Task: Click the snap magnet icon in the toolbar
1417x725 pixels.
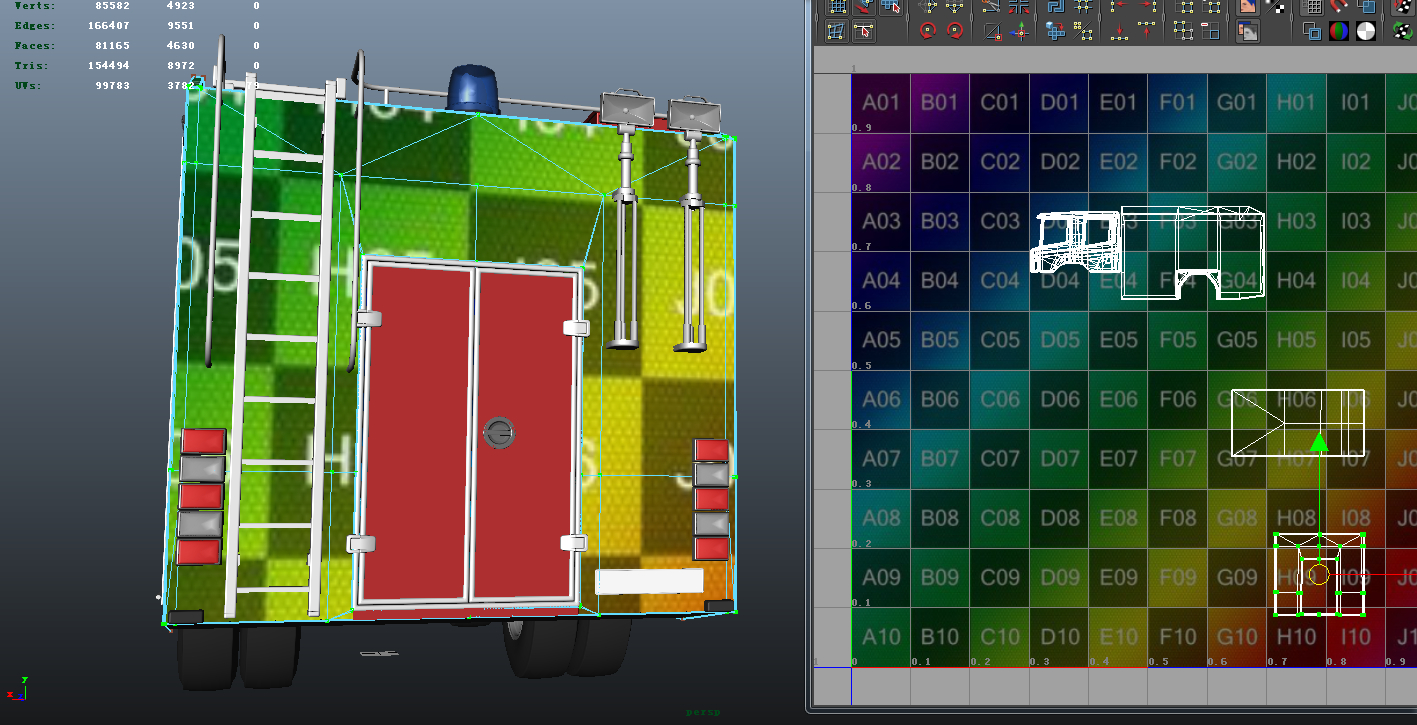Action: [1339, 5]
